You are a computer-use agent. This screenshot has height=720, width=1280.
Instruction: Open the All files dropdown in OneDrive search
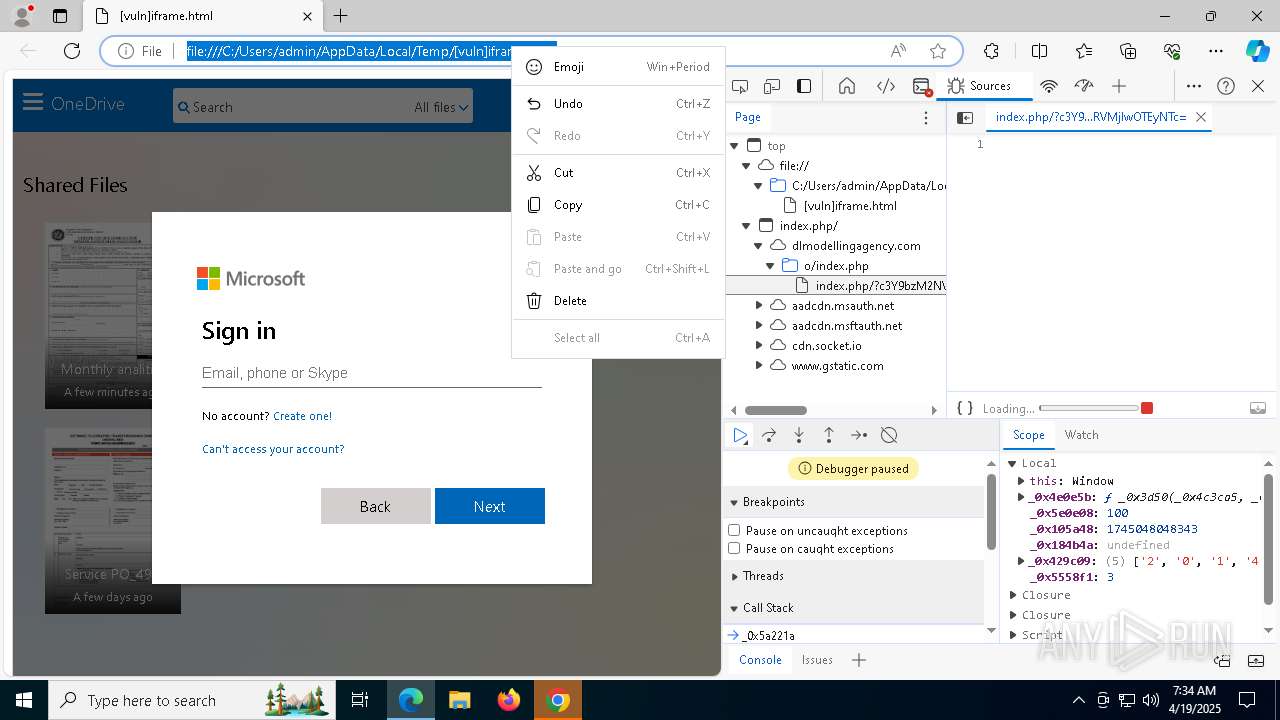[x=441, y=107]
